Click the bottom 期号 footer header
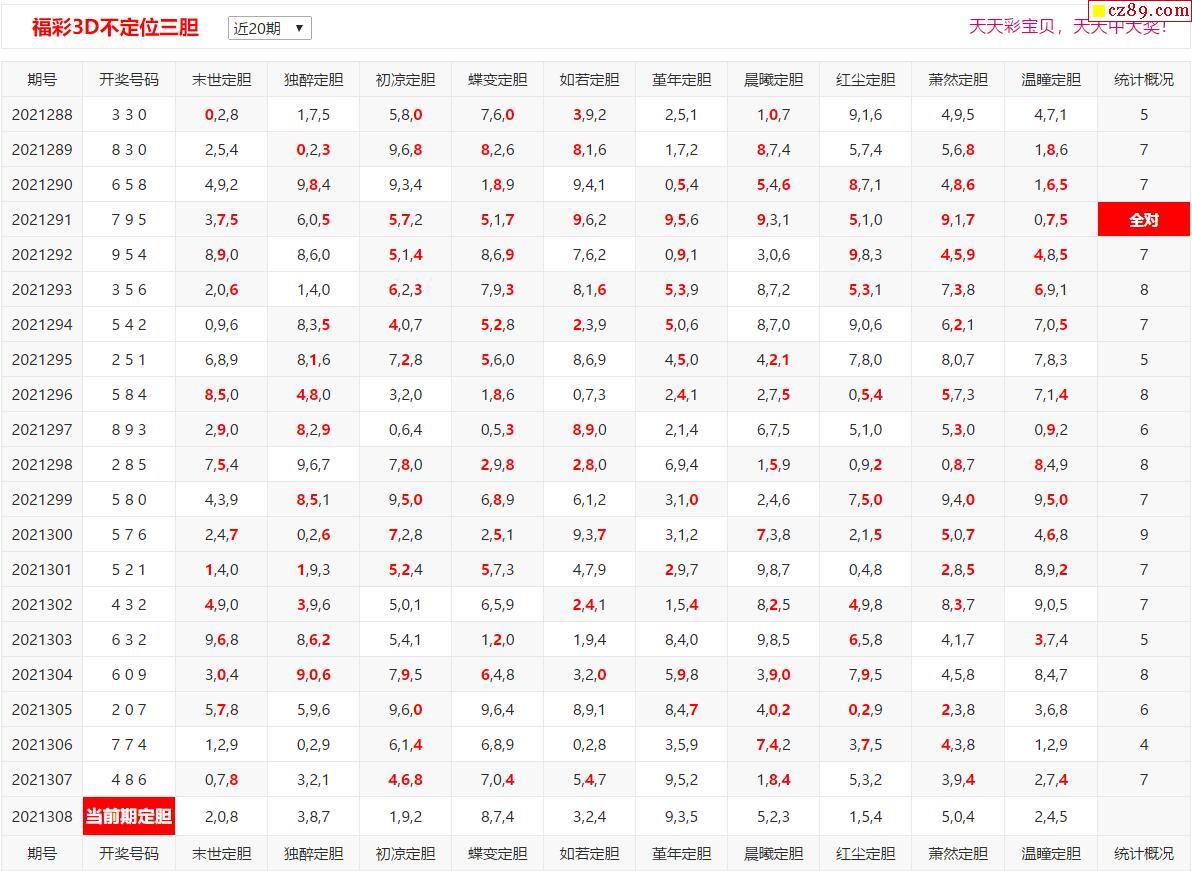1192x871 pixels. click(x=42, y=853)
